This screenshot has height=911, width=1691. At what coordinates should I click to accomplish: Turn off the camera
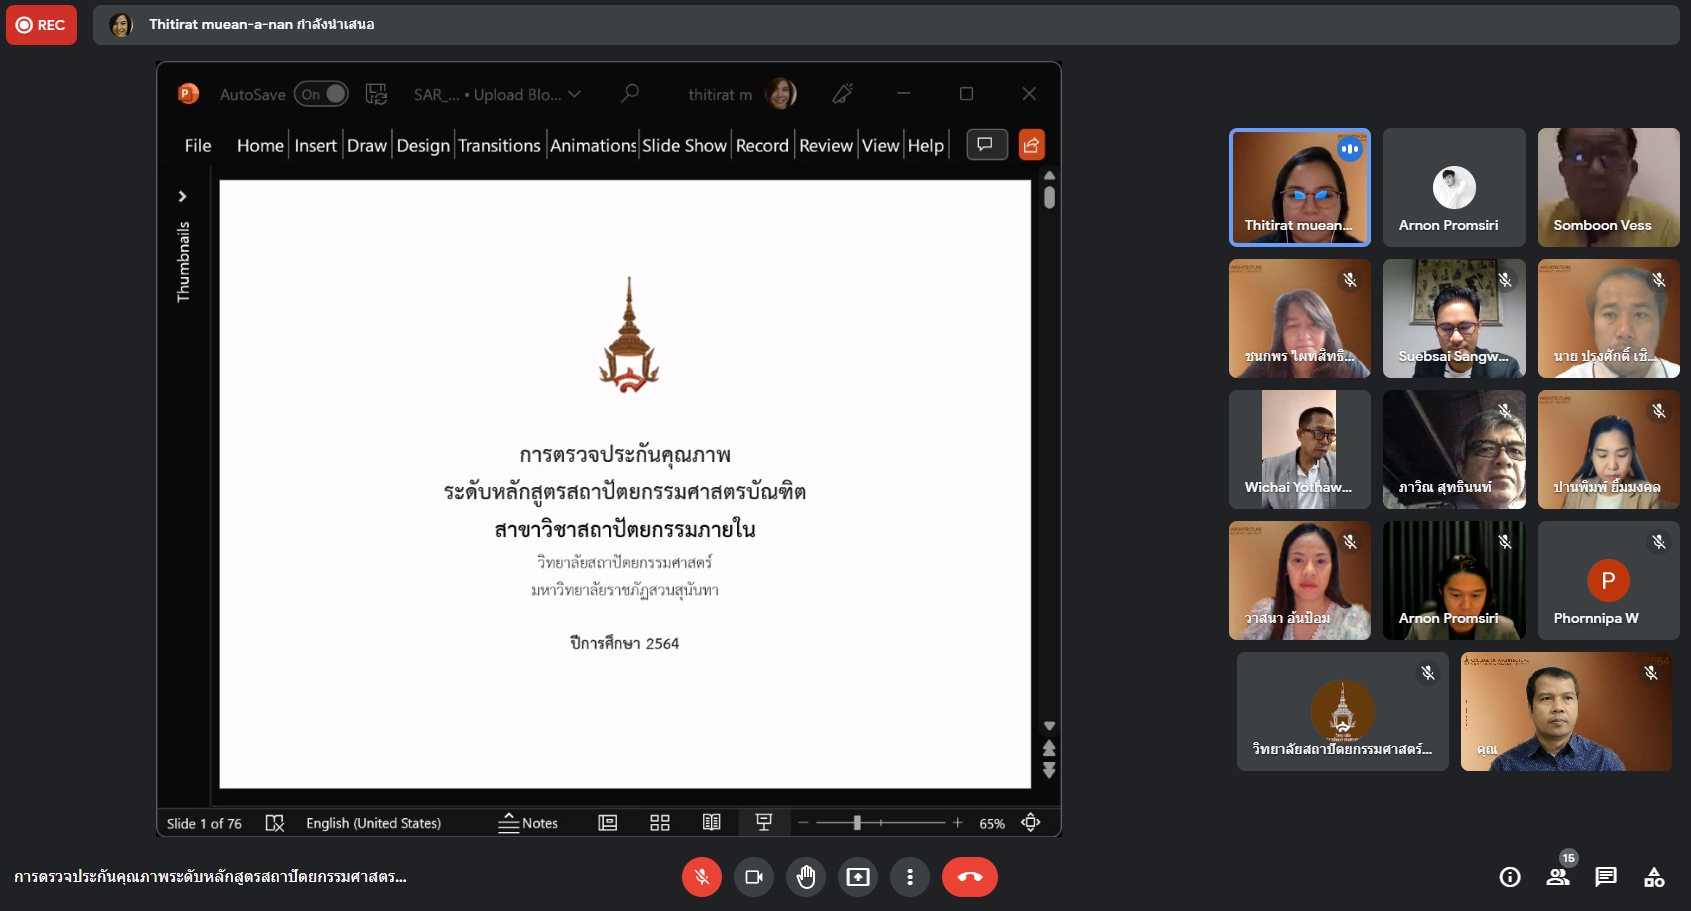click(754, 877)
